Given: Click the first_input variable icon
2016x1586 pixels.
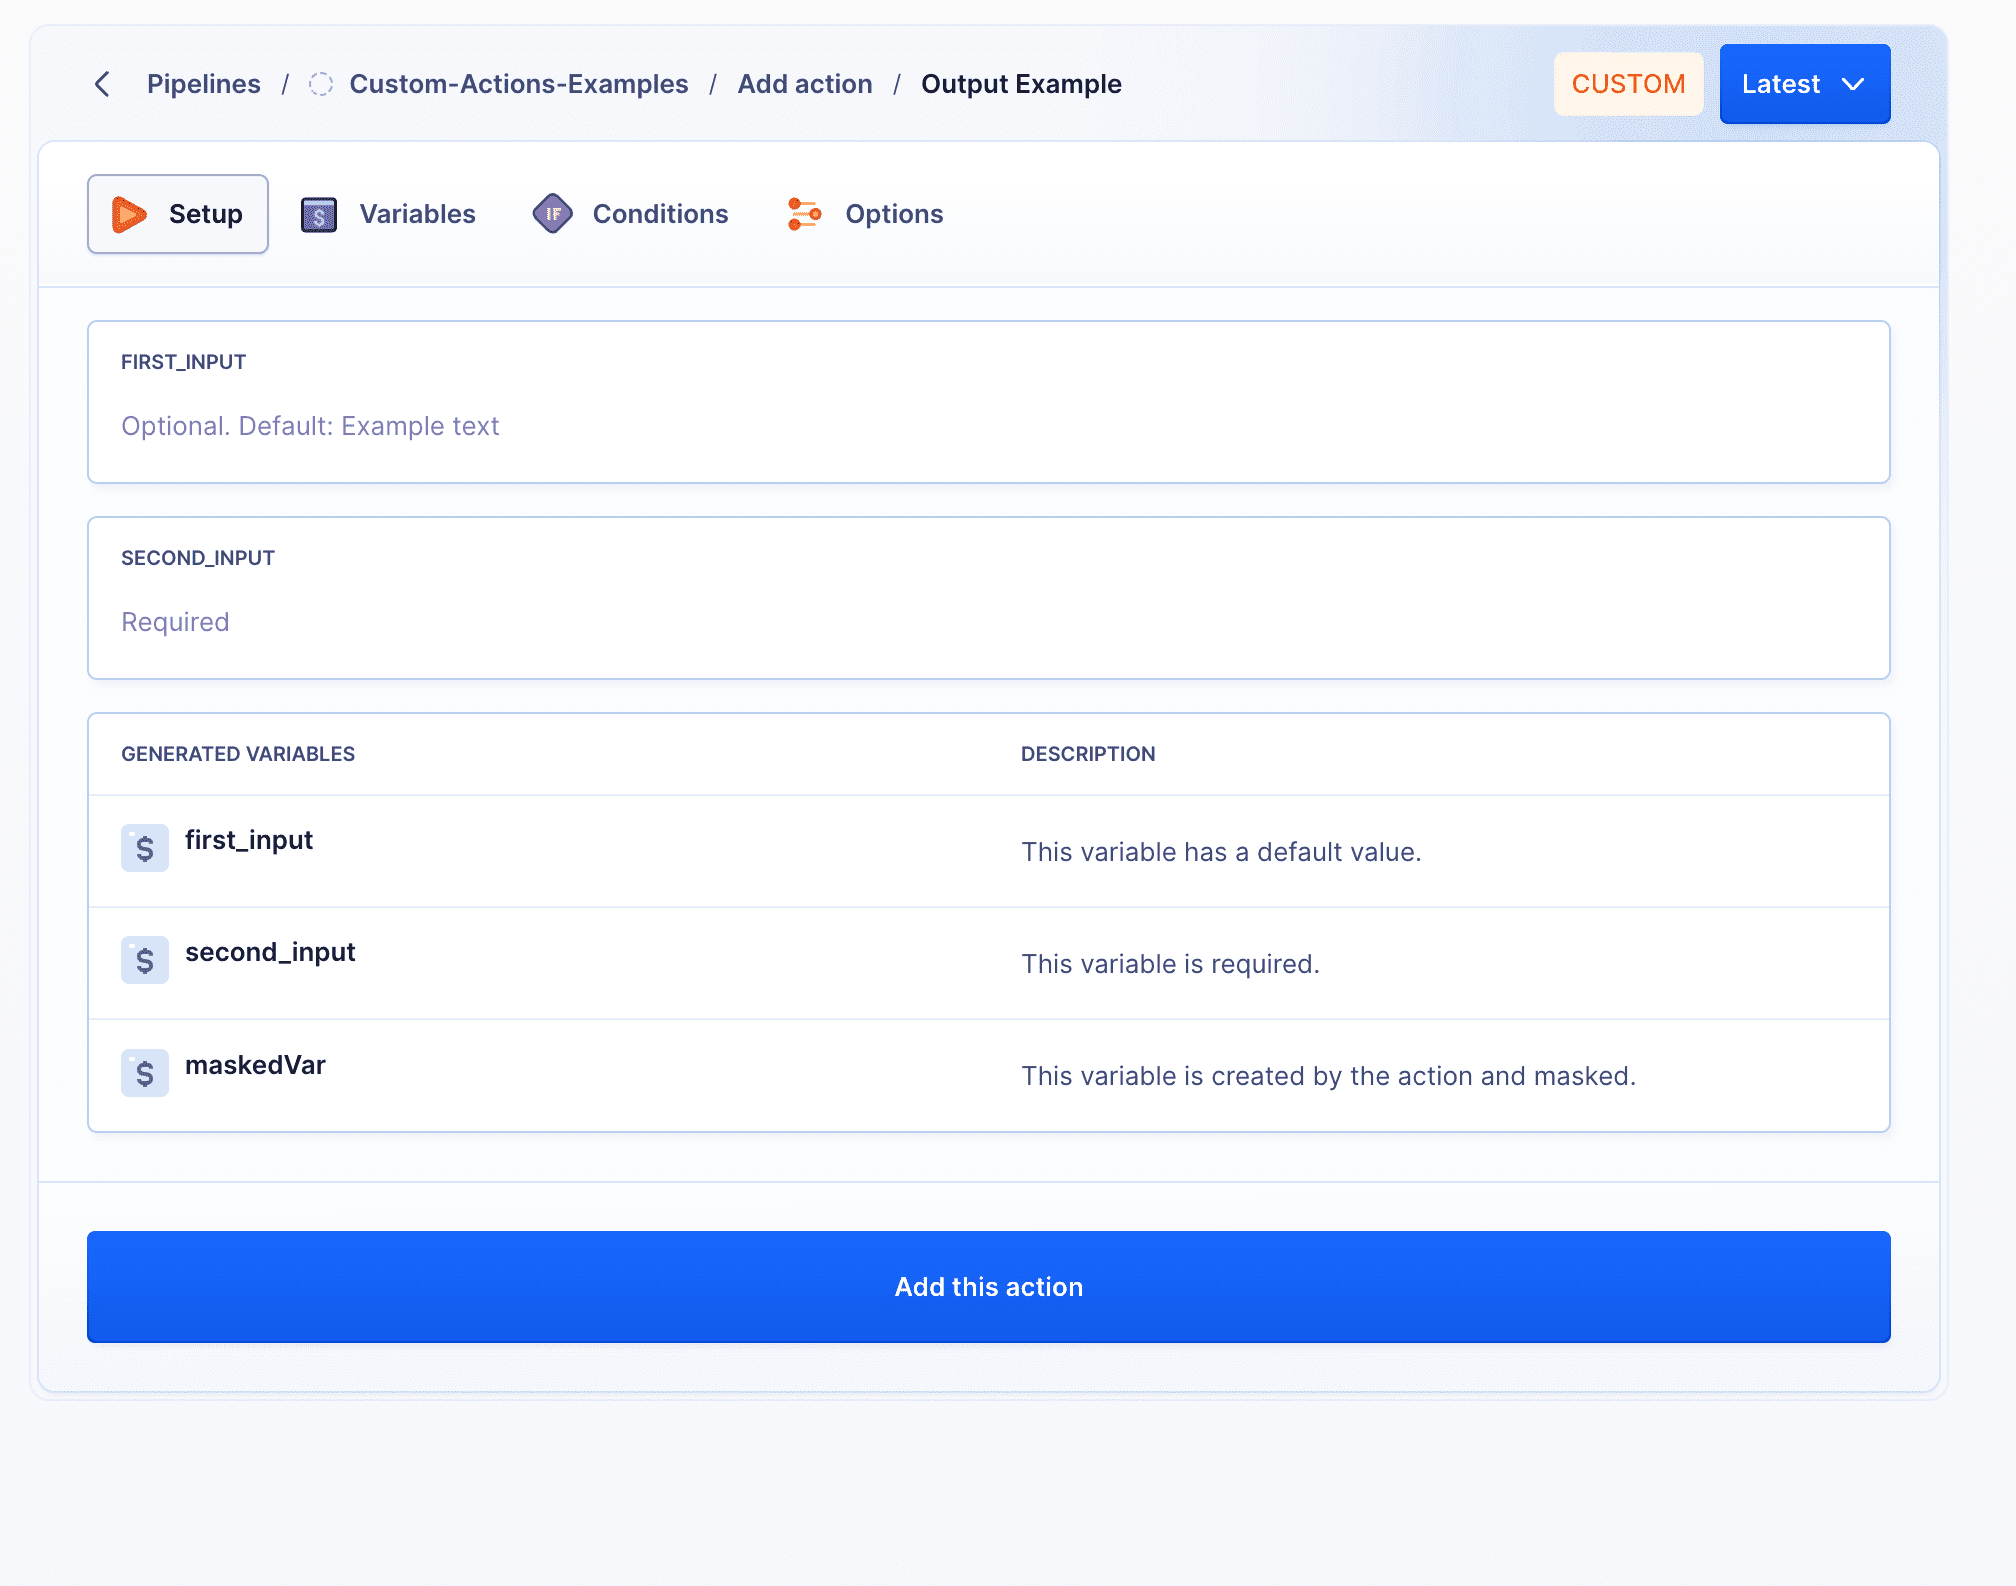Looking at the screenshot, I should click(x=146, y=848).
